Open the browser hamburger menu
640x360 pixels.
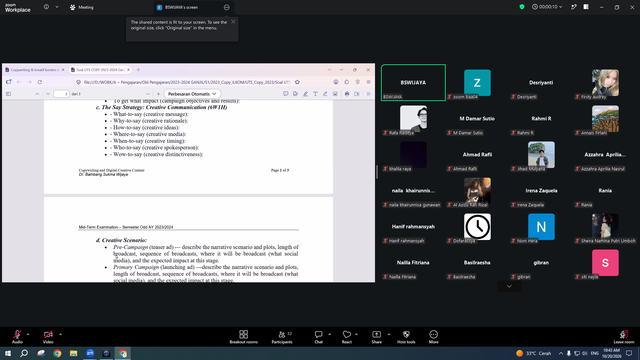368,82
